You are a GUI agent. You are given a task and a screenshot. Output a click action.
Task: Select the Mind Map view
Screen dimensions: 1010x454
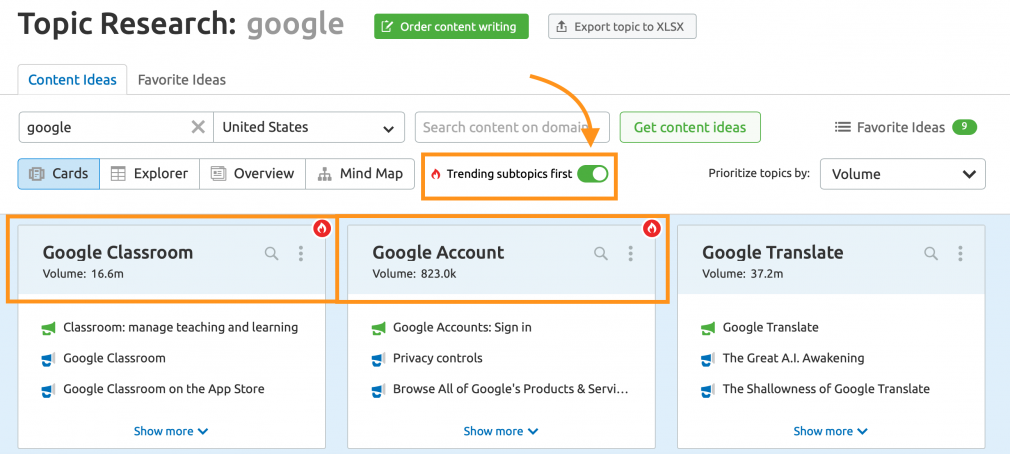360,174
